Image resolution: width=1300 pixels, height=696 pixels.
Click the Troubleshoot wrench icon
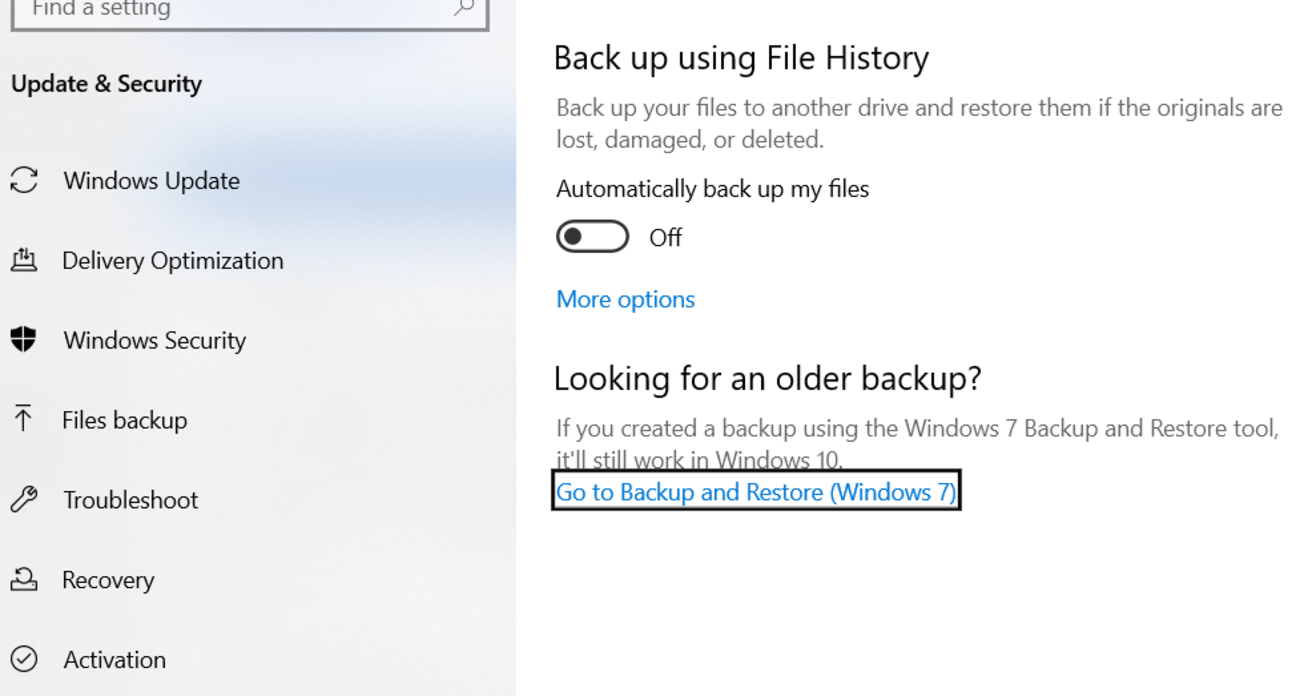coord(24,499)
